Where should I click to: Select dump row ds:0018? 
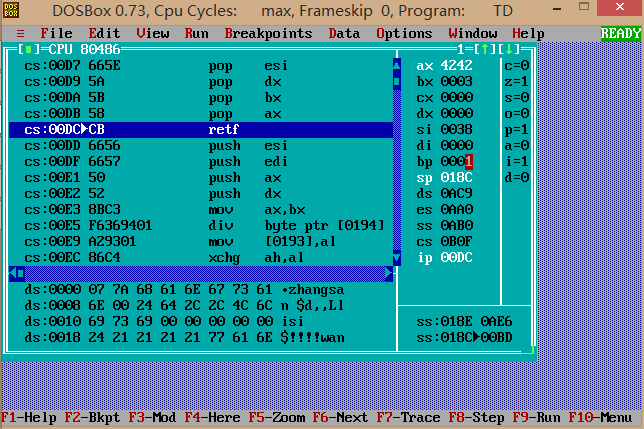pyautogui.click(x=184, y=338)
